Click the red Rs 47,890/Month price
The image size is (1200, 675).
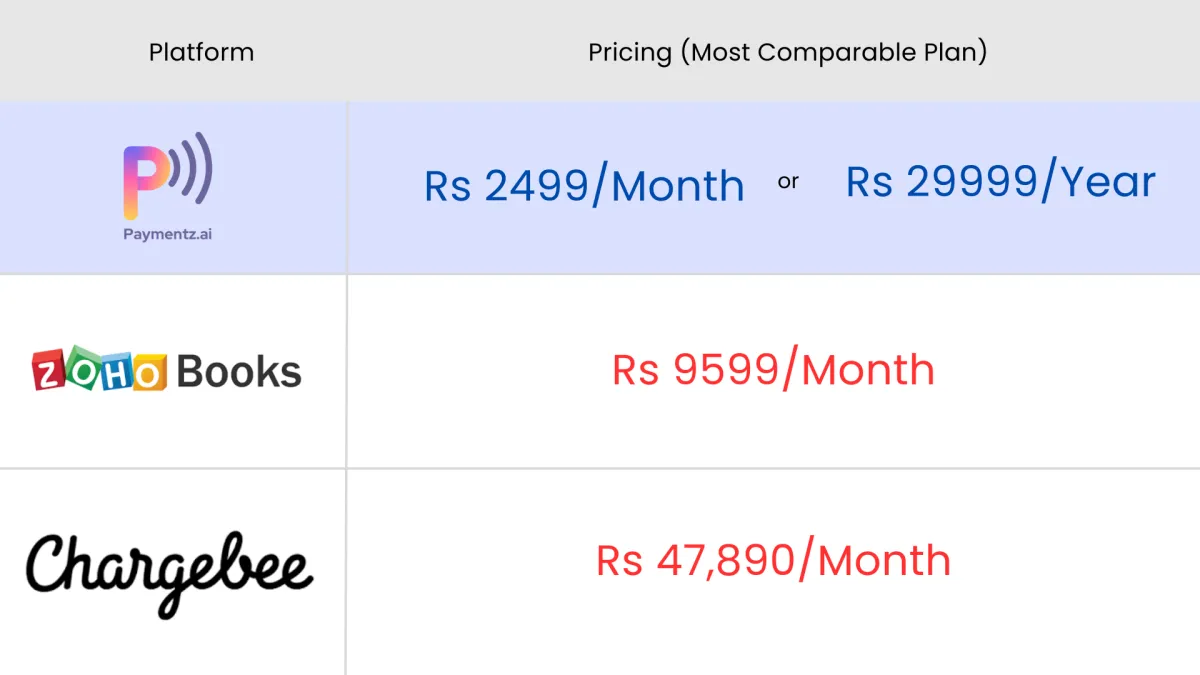(x=773, y=560)
